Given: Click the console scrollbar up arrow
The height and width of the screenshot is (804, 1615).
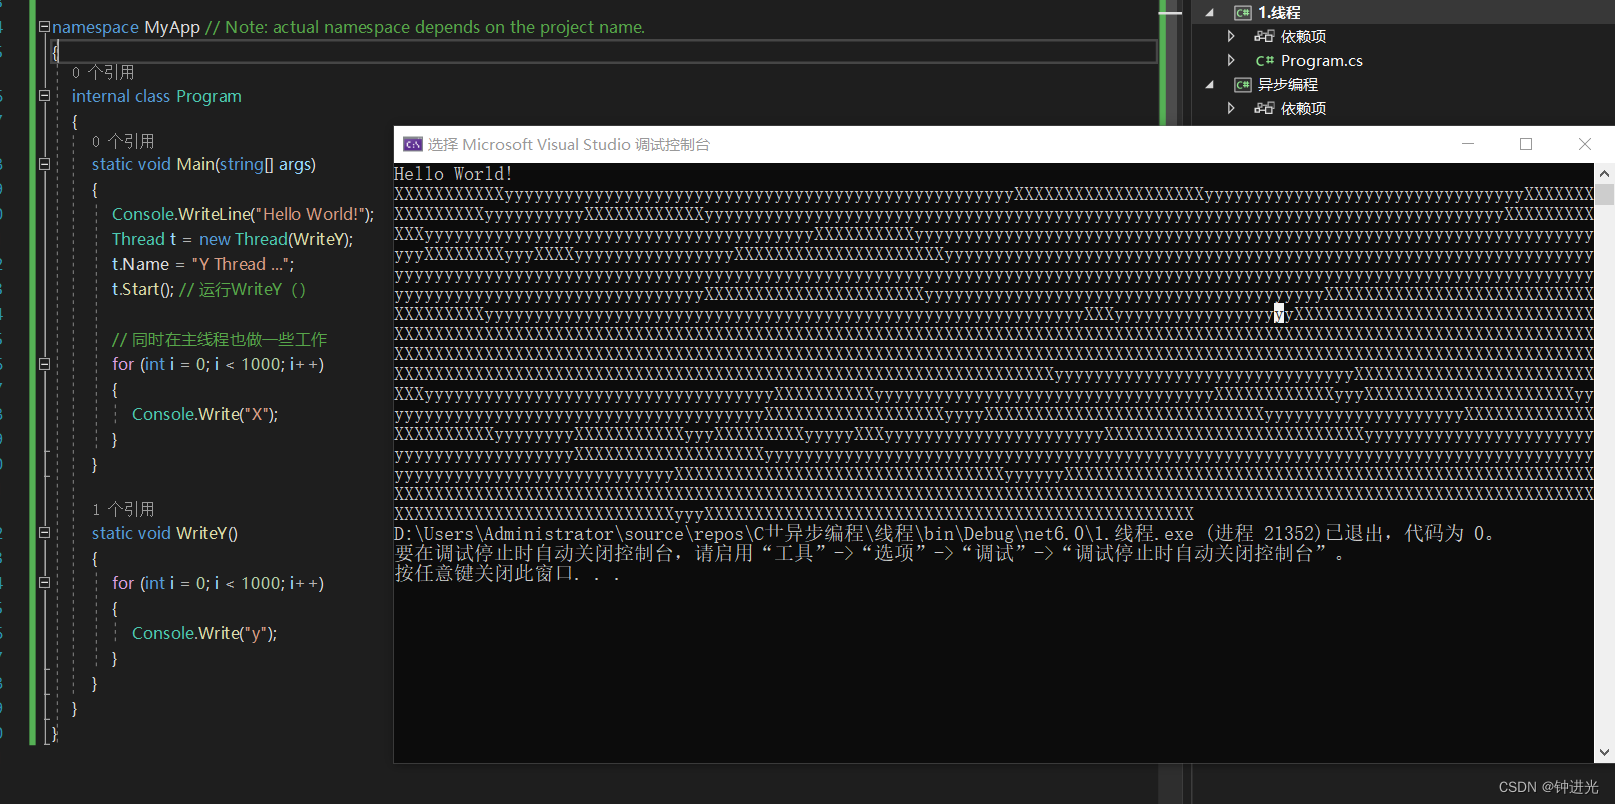Looking at the screenshot, I should [x=1604, y=173].
